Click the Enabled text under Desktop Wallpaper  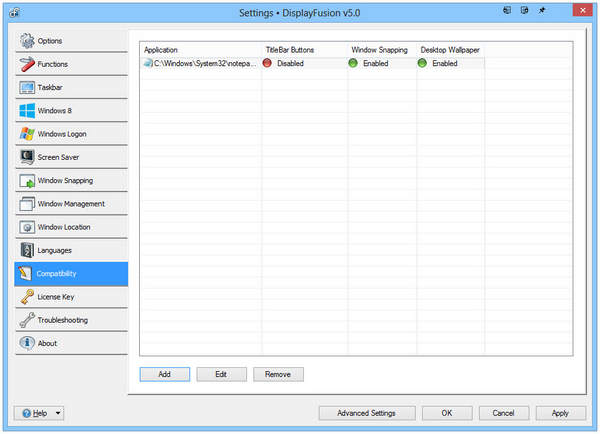point(445,63)
